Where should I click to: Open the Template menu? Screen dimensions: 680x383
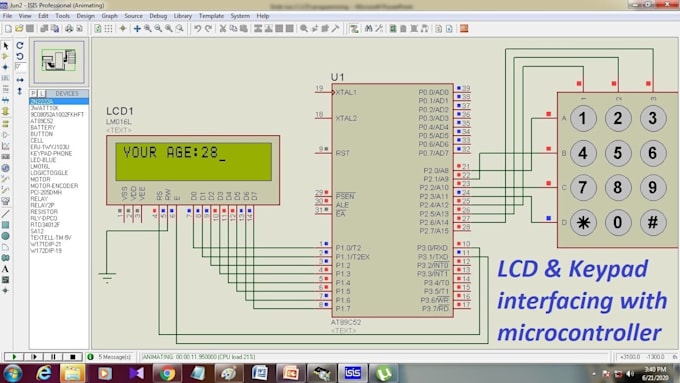(x=211, y=16)
